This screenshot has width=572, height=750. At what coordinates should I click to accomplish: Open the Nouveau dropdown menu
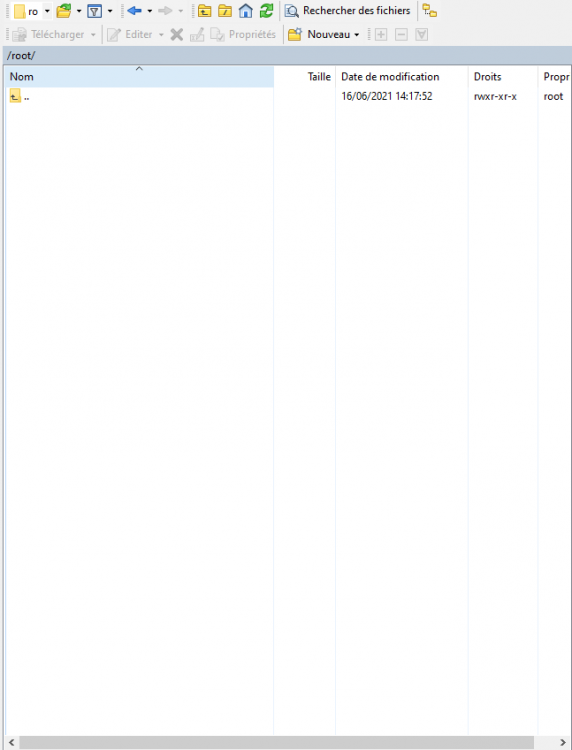[324, 34]
